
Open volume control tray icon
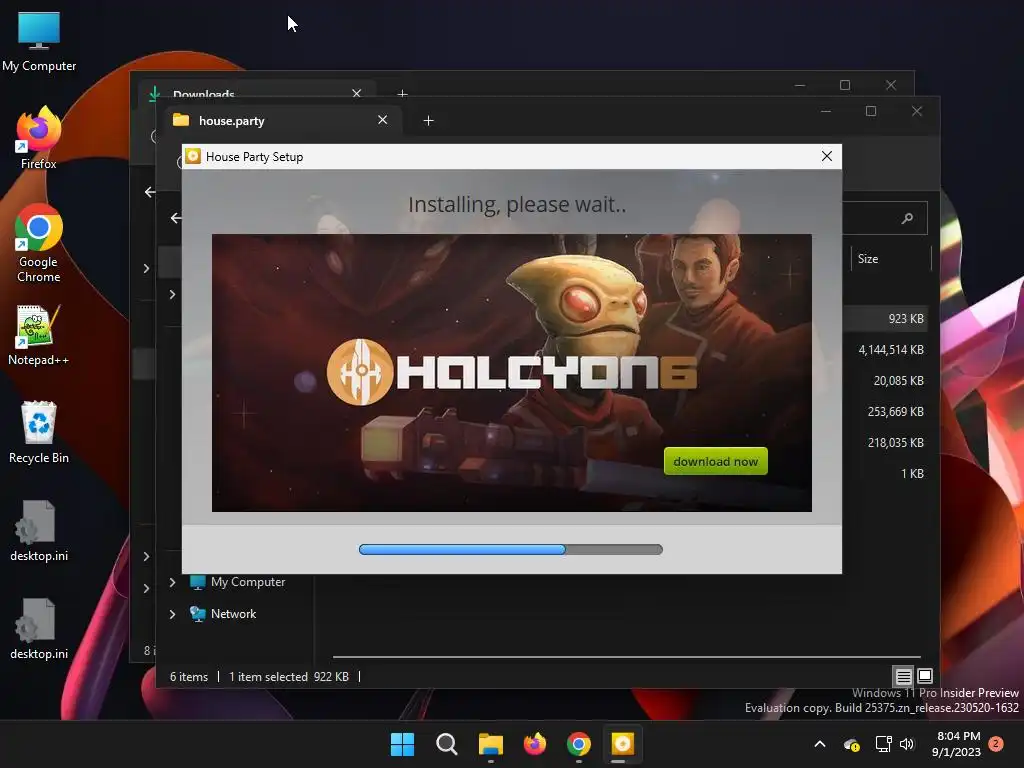click(907, 744)
